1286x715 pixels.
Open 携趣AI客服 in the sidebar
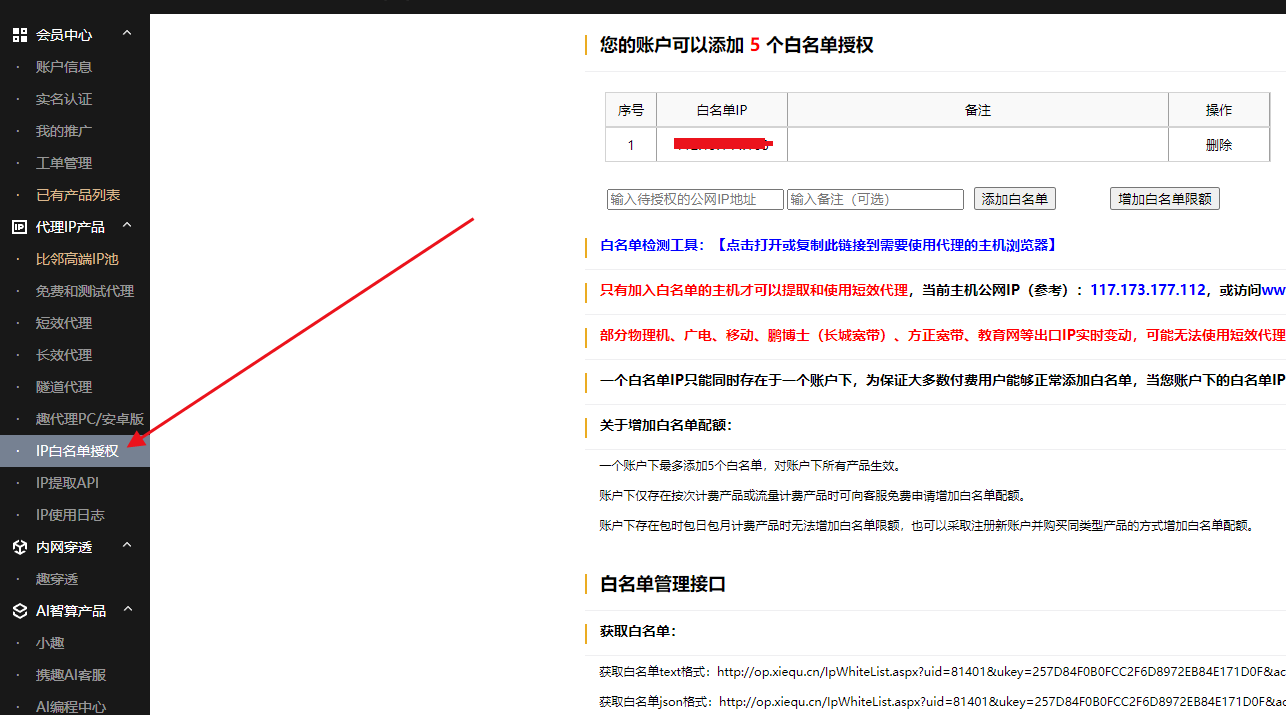[72, 674]
